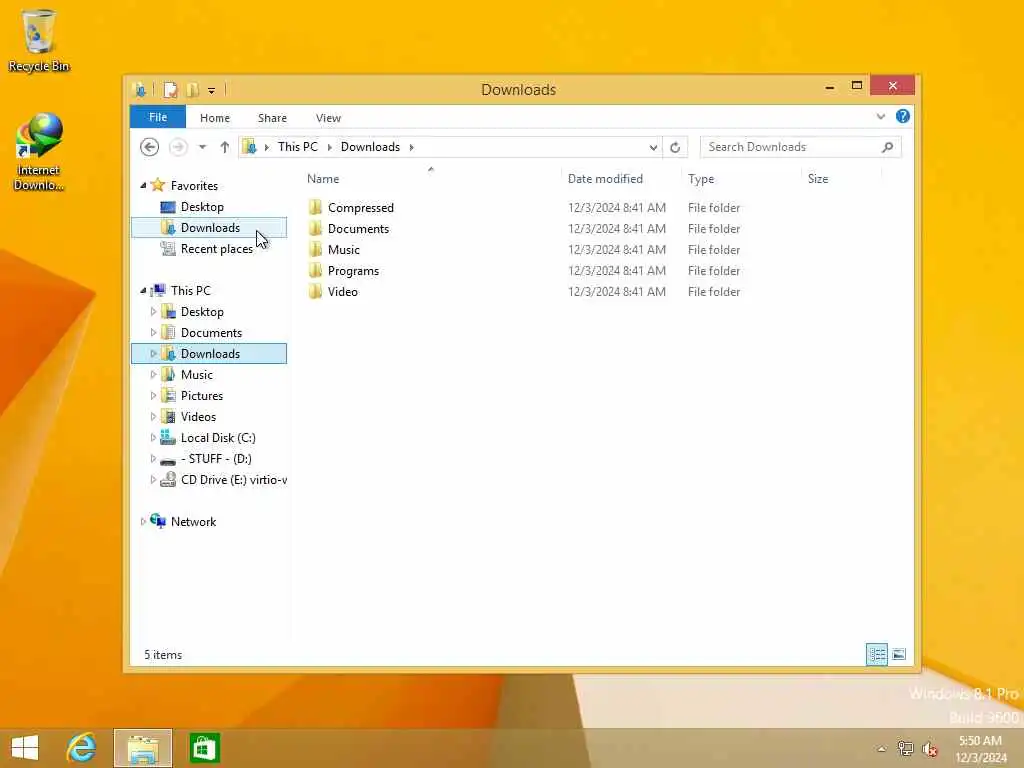Viewport: 1024px width, 768px height.
Task: Launch Internet Download Manager desktop shortcut
Action: pyautogui.click(x=39, y=152)
